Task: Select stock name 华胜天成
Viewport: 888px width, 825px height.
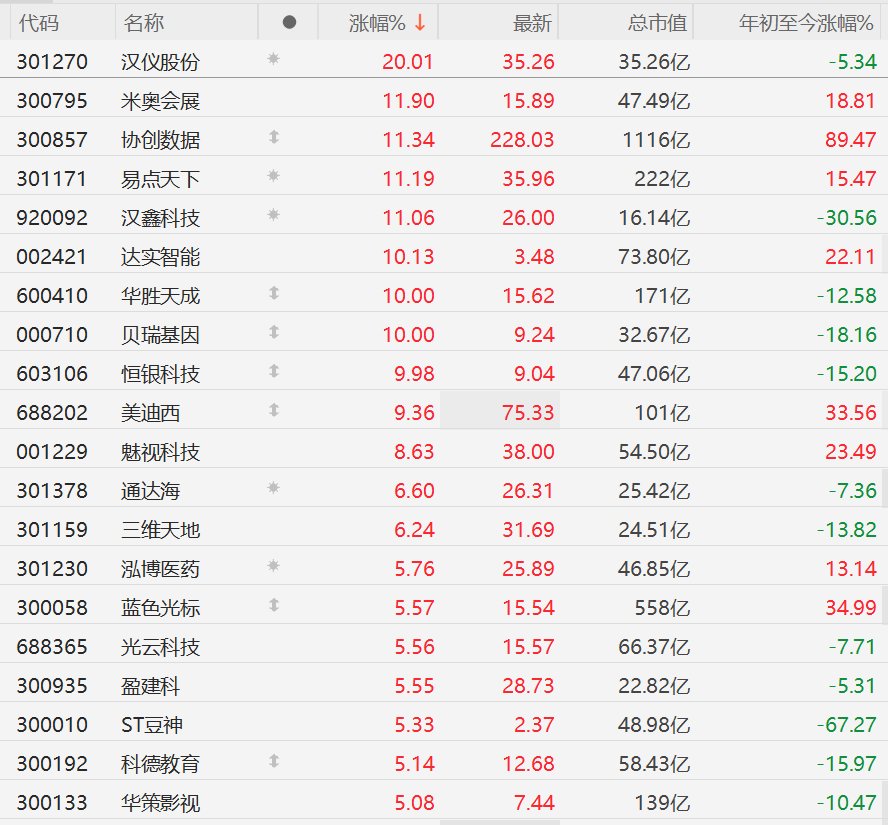Action: [160, 296]
